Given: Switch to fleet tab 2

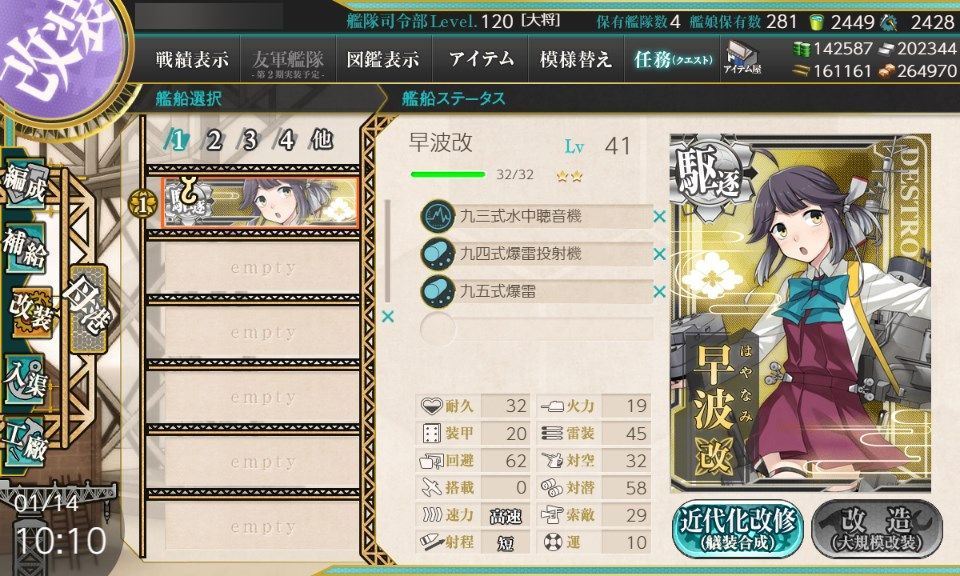Looking at the screenshot, I should click(214, 141).
